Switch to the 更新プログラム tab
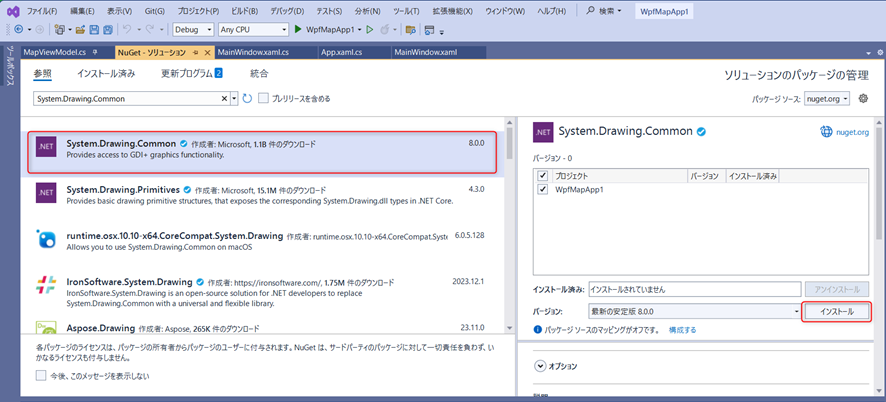 point(192,74)
